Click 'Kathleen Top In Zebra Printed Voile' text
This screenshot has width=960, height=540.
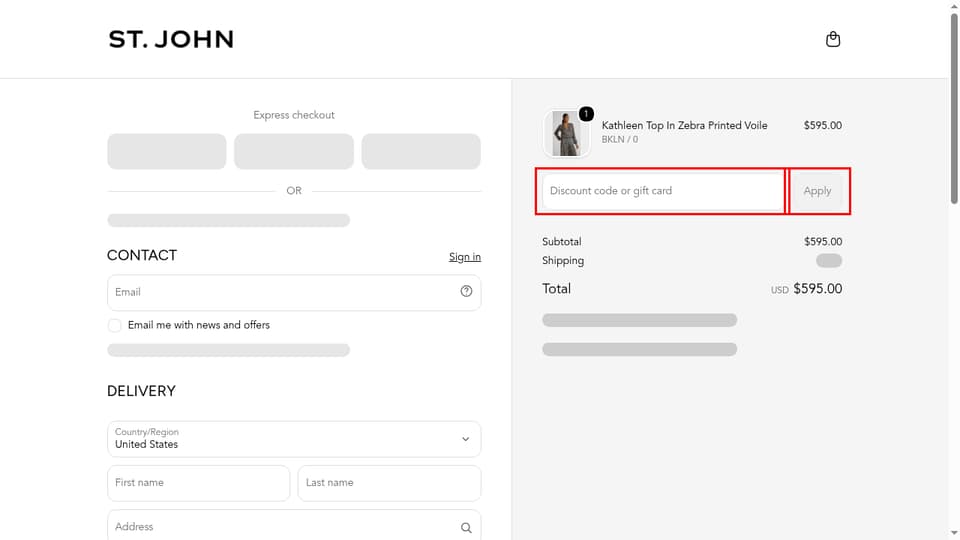point(684,126)
